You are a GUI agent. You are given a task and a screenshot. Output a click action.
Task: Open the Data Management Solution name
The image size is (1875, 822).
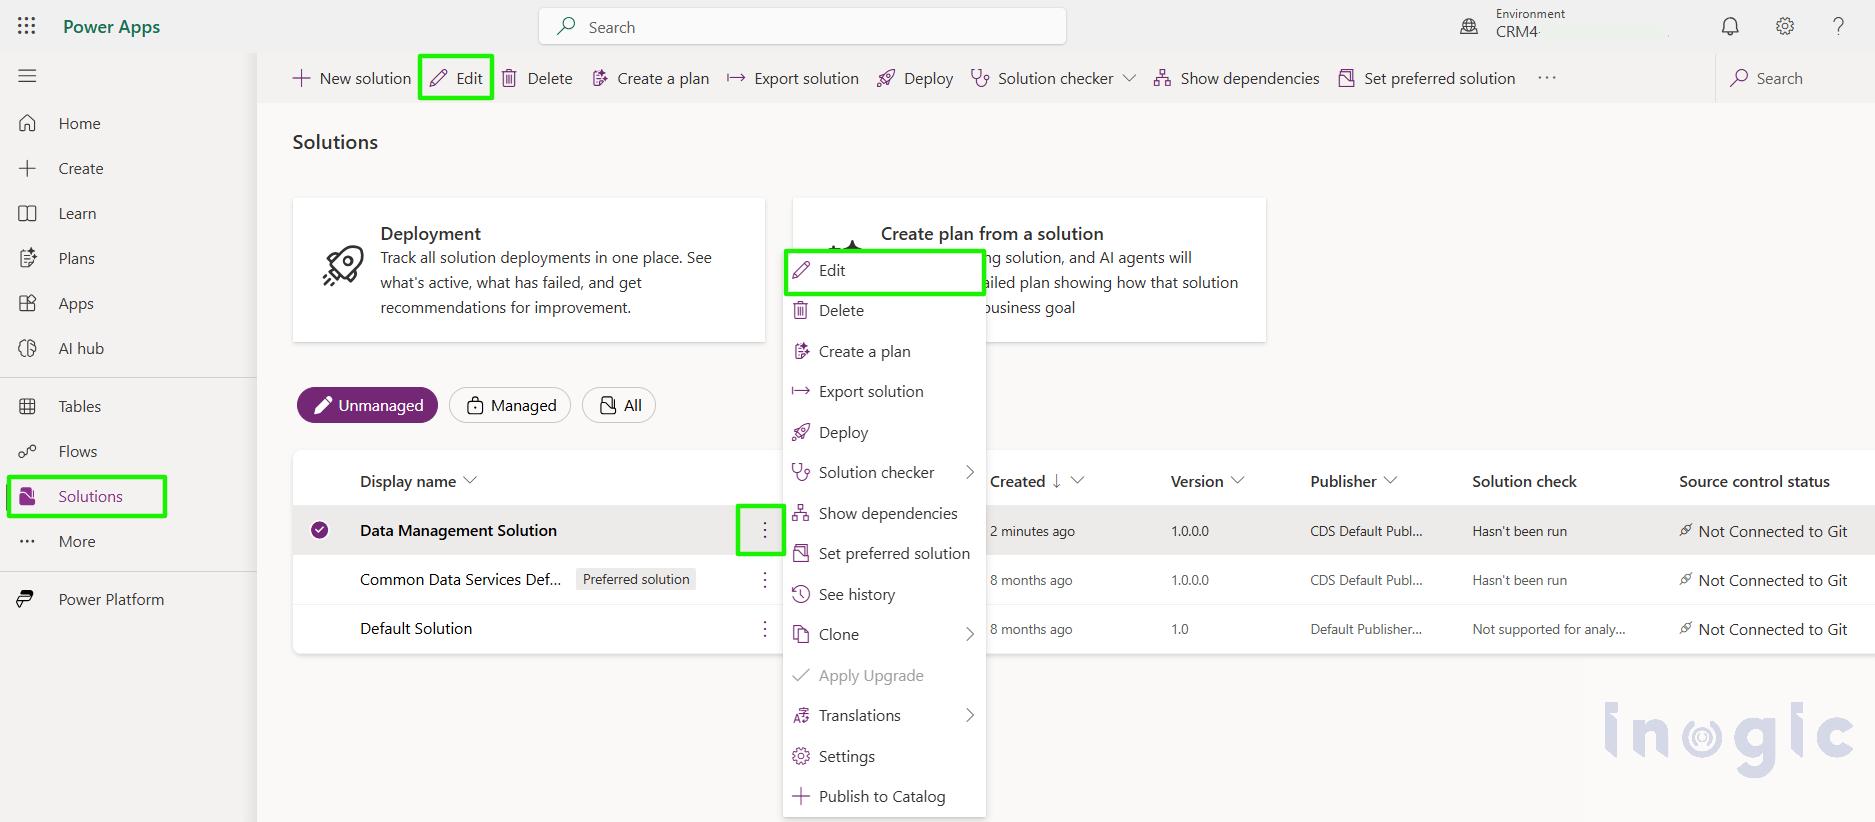point(458,530)
